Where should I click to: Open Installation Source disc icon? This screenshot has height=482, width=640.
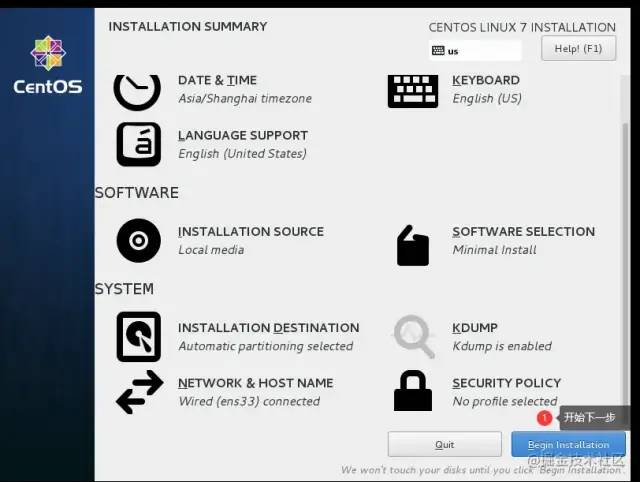coord(138,240)
